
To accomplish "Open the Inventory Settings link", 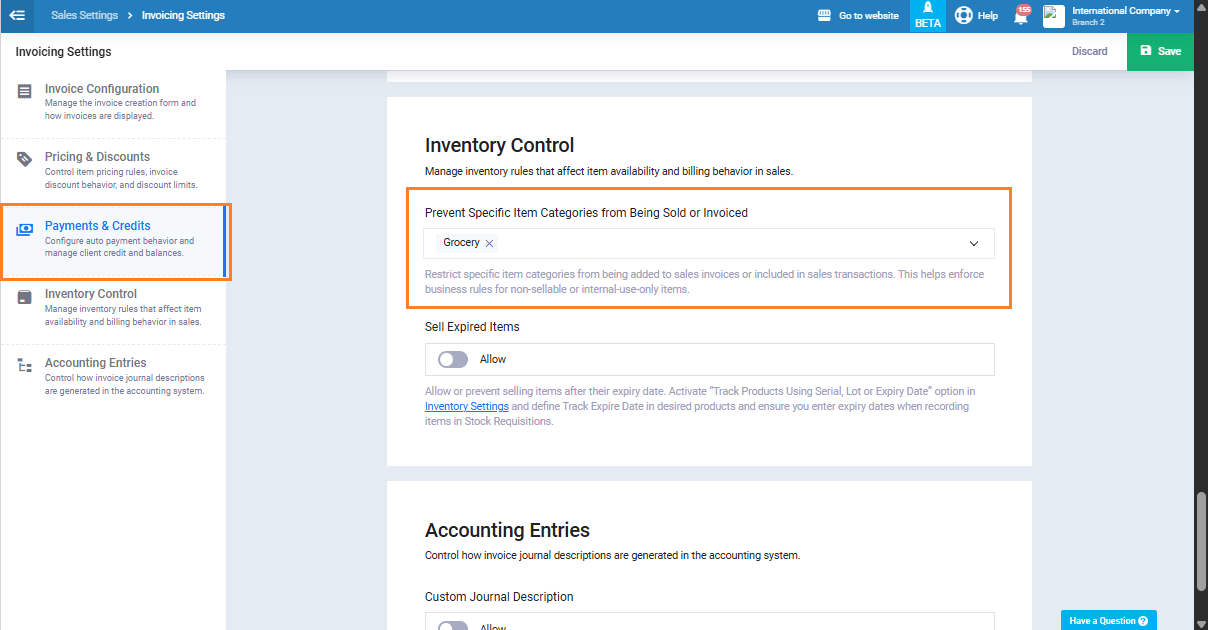I will click(x=467, y=407).
